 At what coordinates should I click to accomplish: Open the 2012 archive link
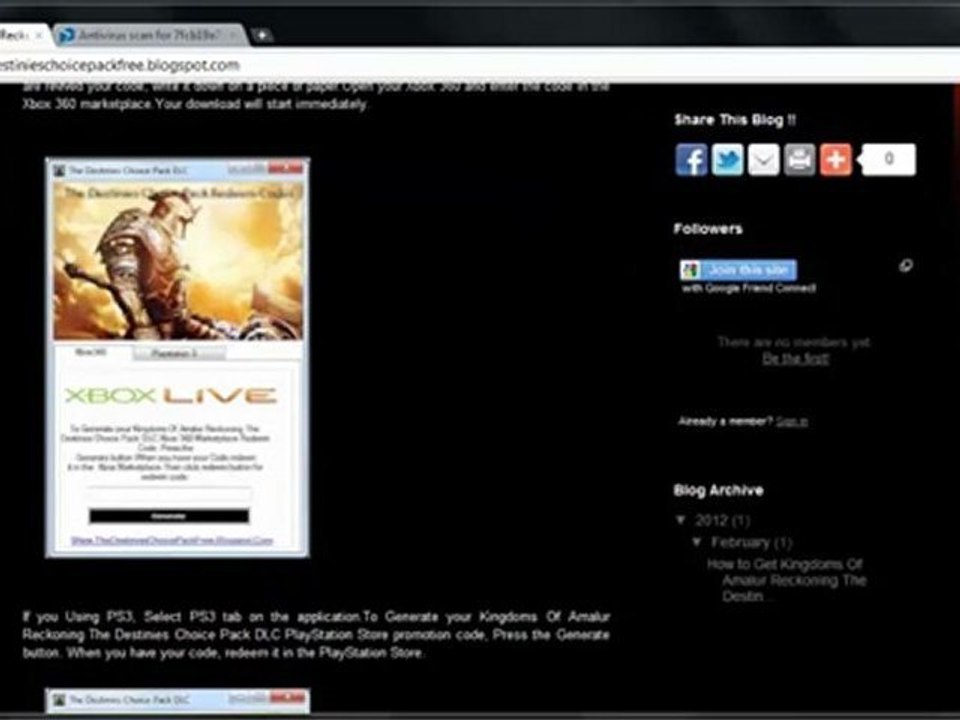(711, 520)
